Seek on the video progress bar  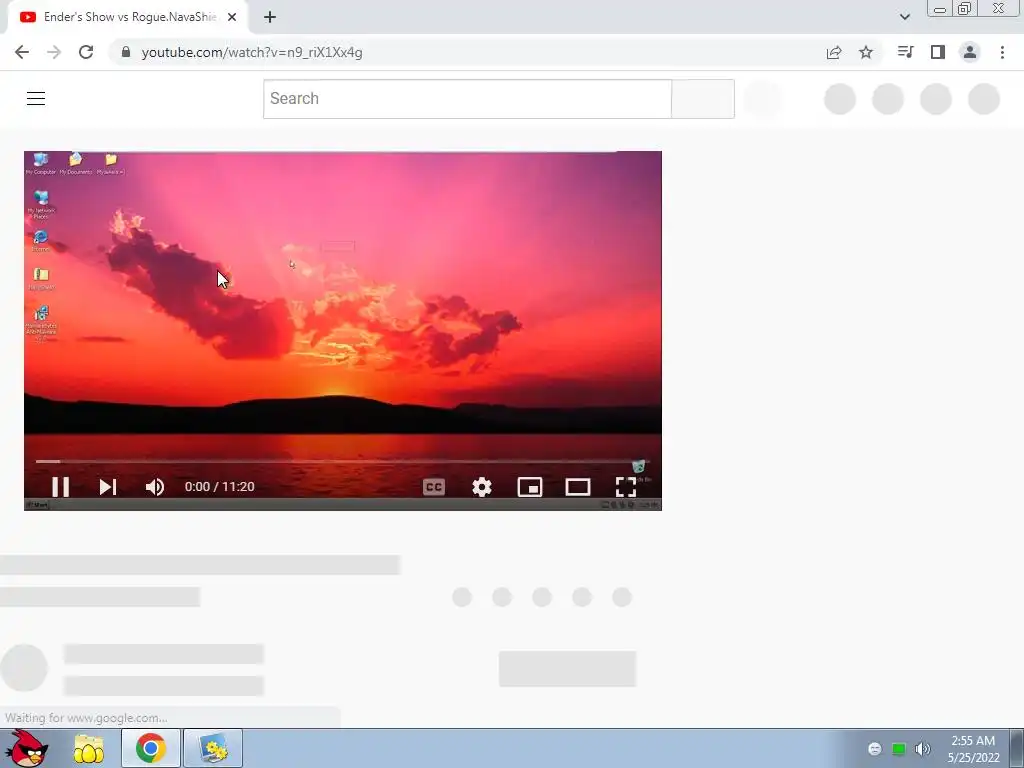pos(343,461)
